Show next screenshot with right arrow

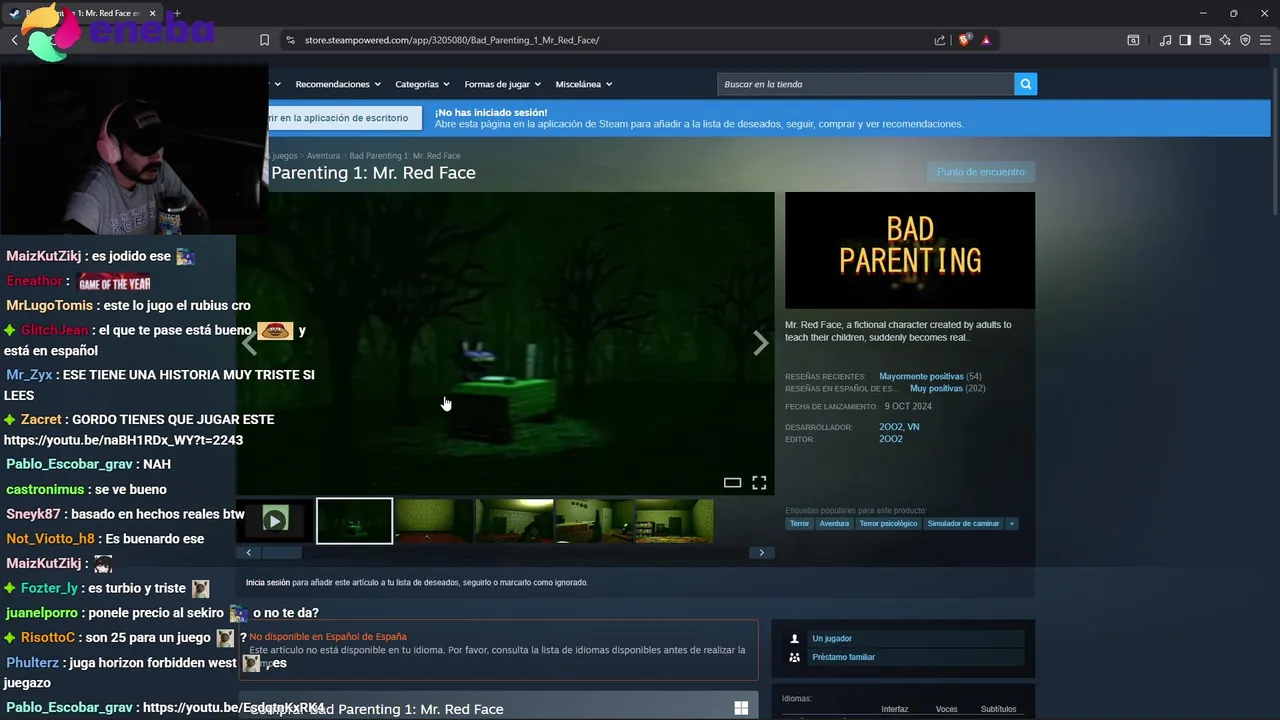click(760, 343)
